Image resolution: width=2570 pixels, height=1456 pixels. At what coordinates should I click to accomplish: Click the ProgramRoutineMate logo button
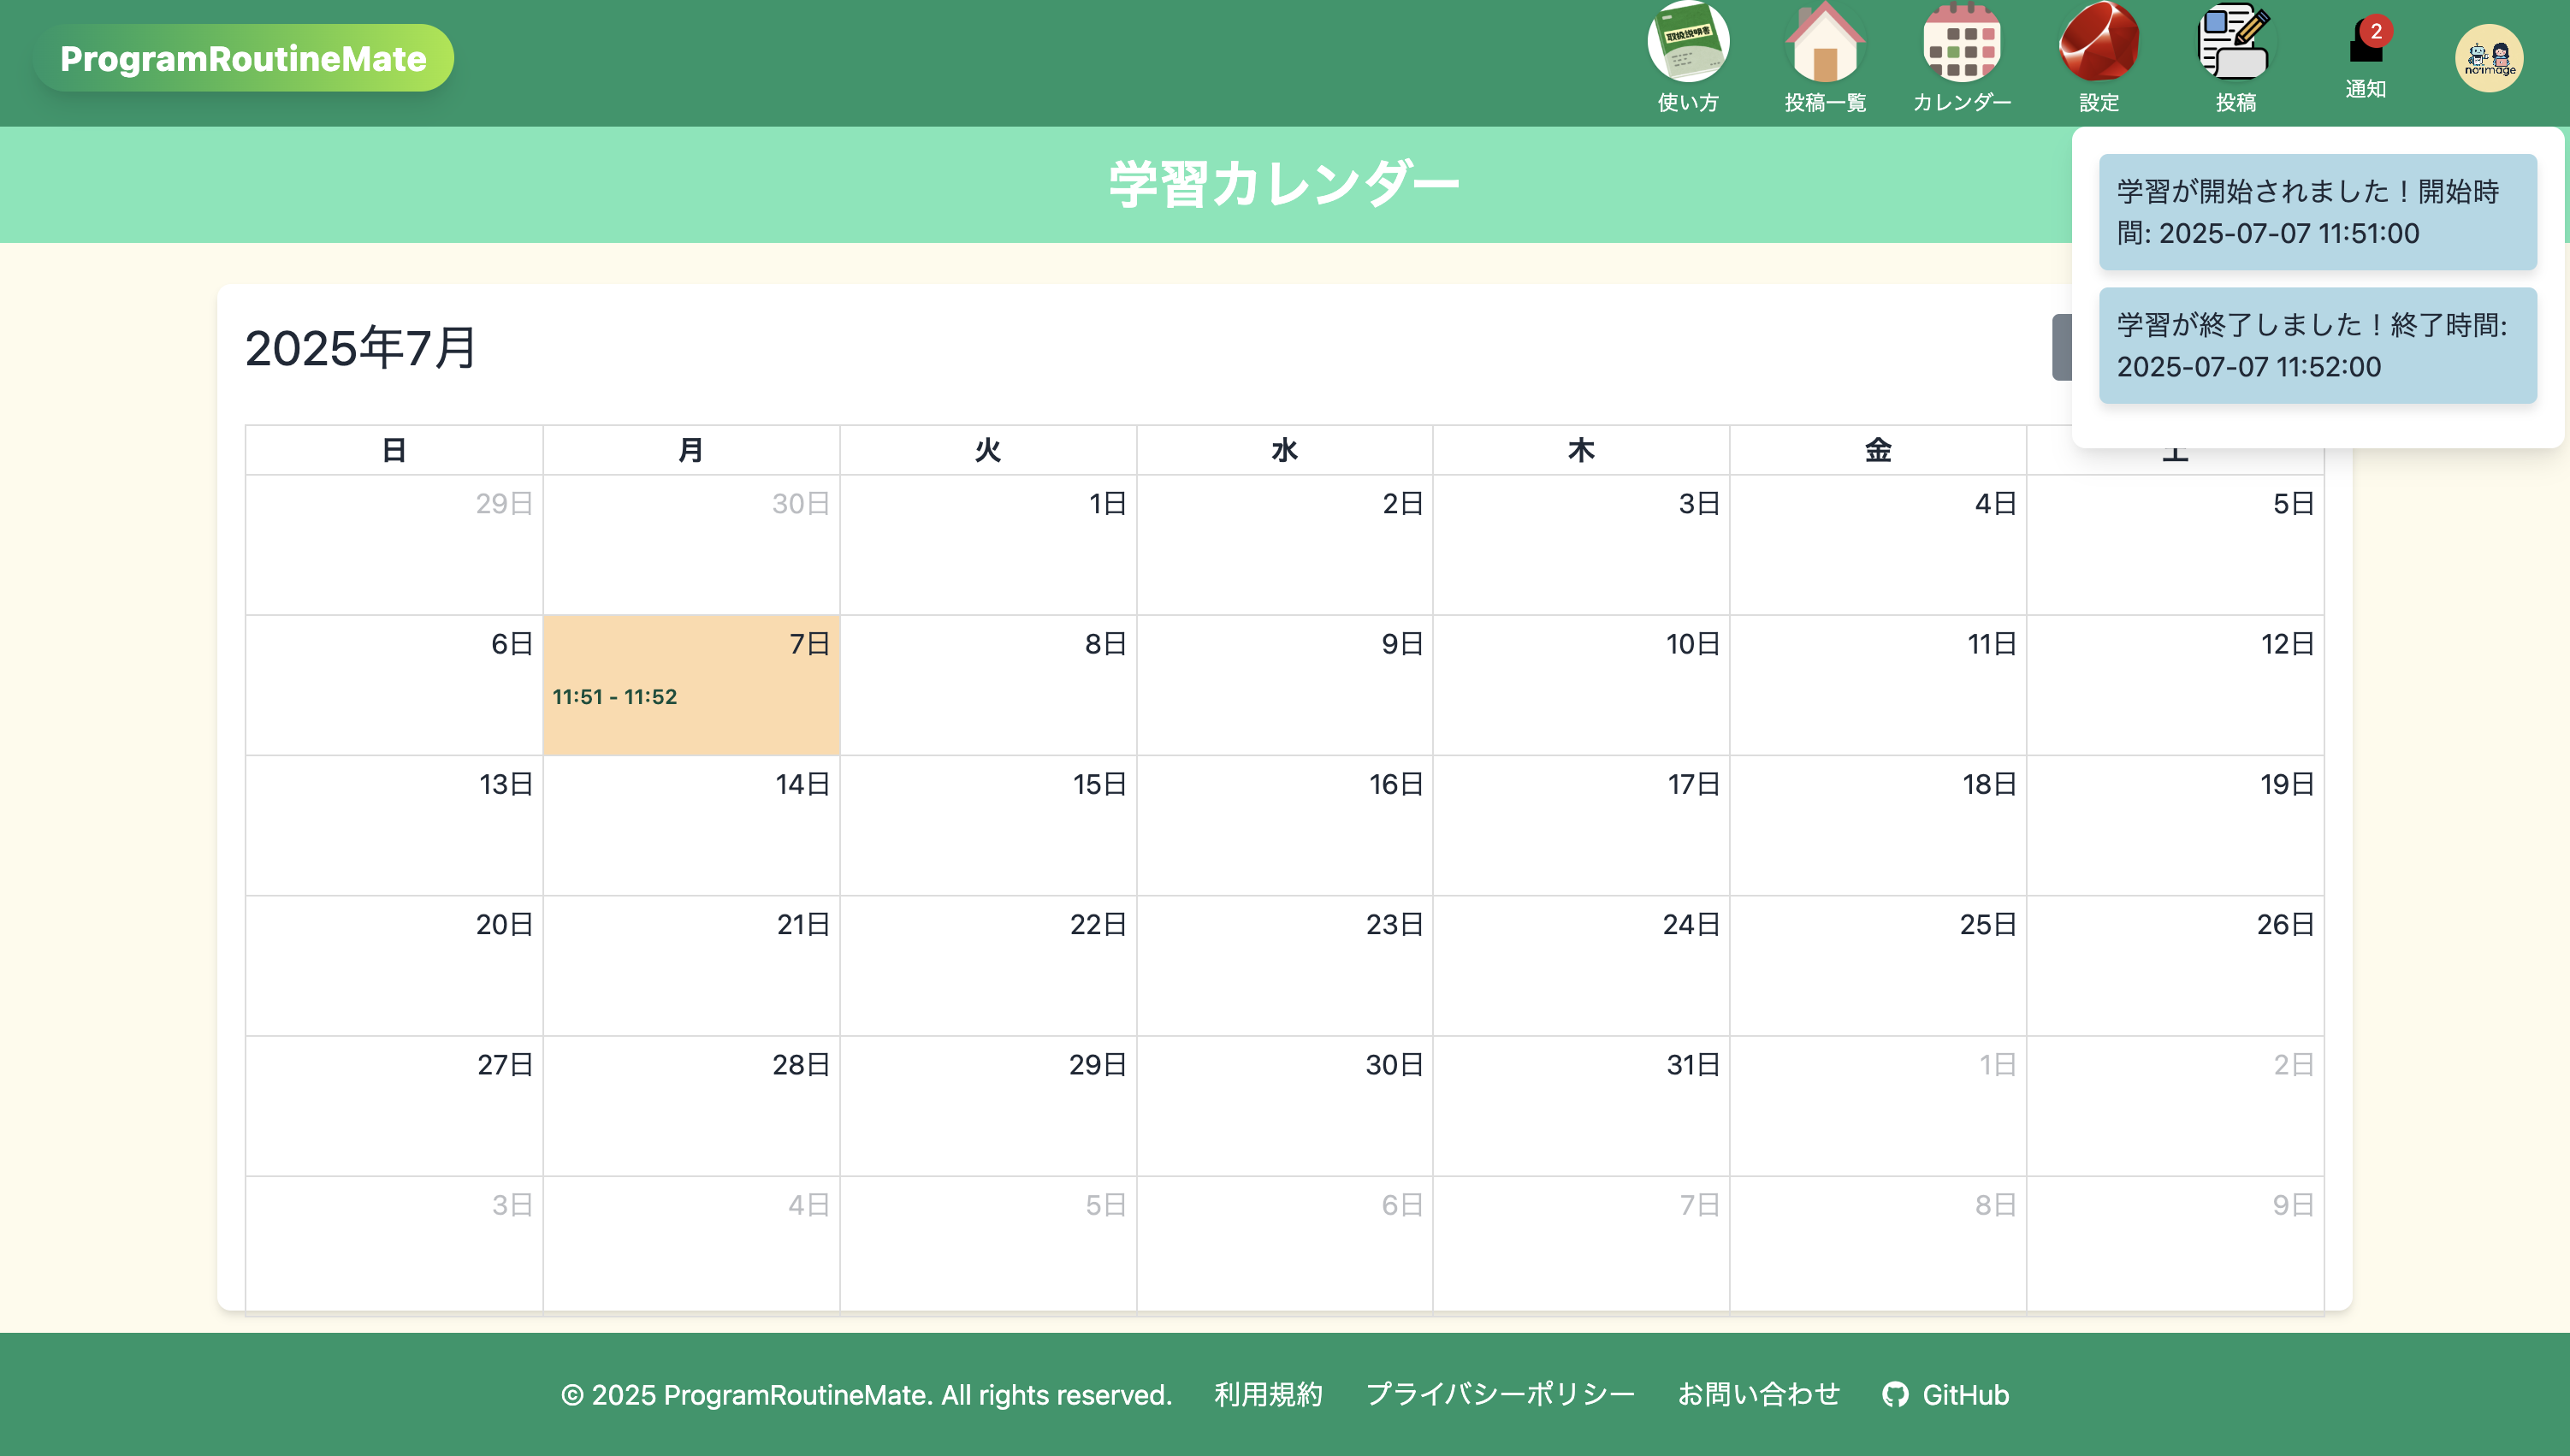coord(243,58)
